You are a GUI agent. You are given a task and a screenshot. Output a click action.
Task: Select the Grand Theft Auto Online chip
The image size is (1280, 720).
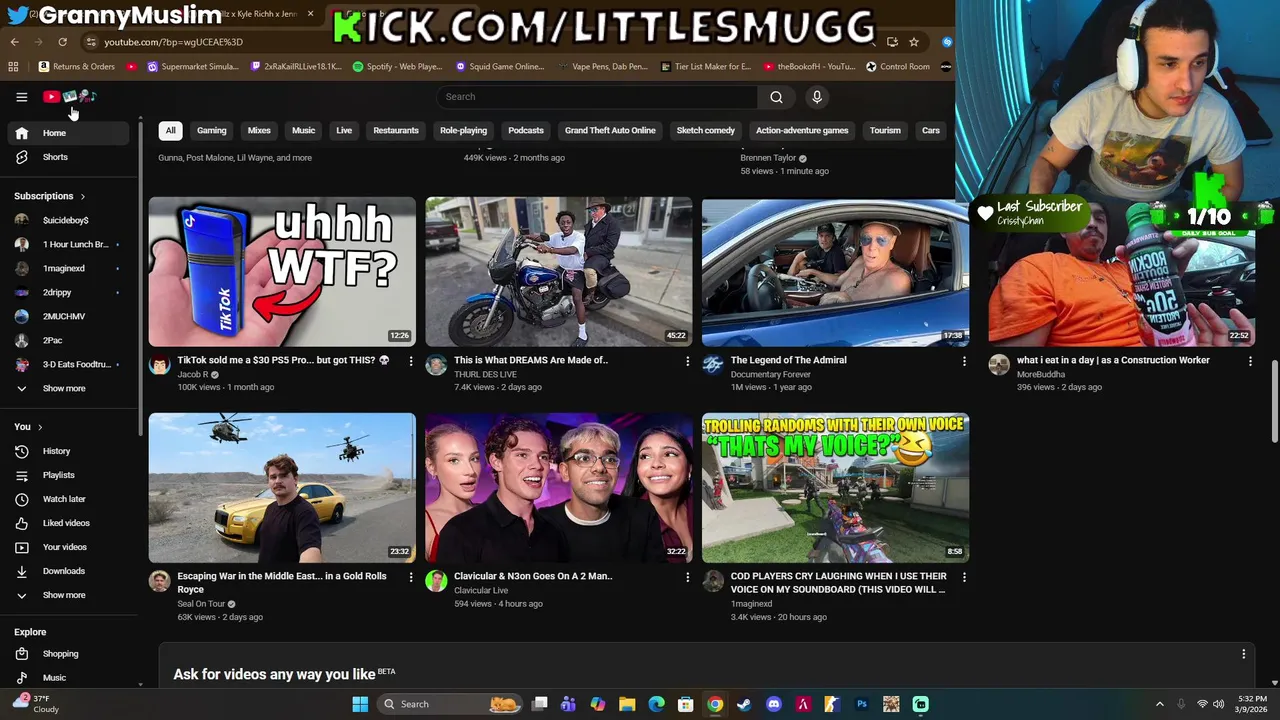tap(610, 131)
